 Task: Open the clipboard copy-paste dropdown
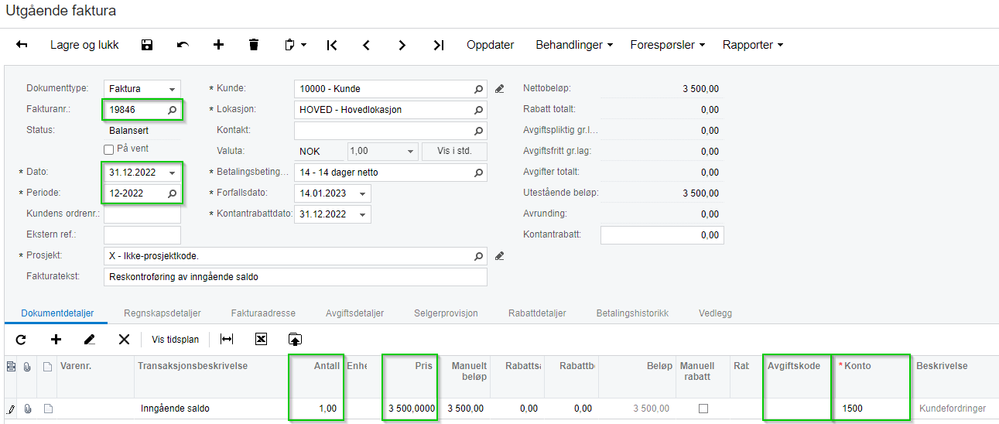[296, 45]
